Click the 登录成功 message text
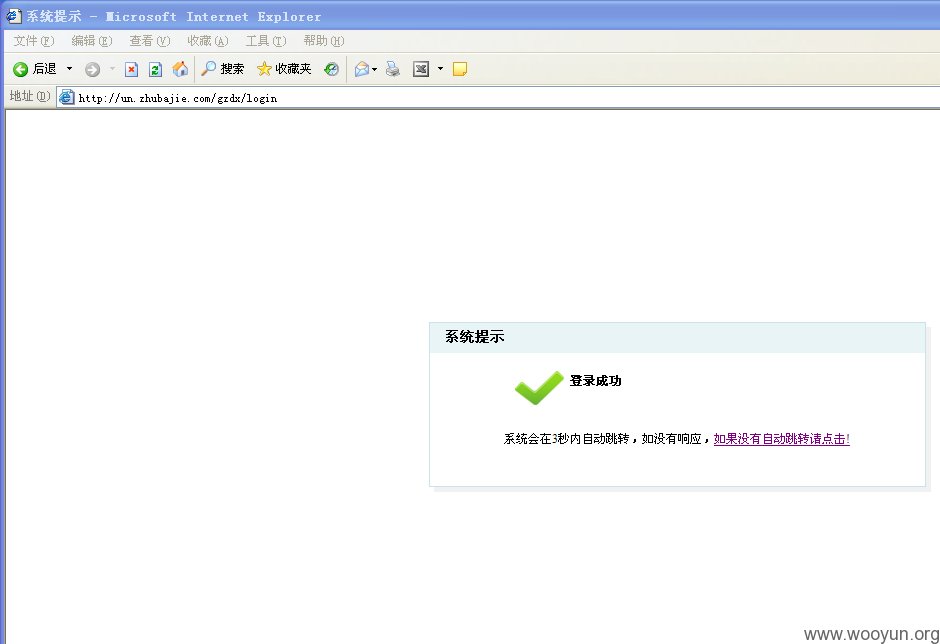The width and height of the screenshot is (940, 644). pos(595,381)
